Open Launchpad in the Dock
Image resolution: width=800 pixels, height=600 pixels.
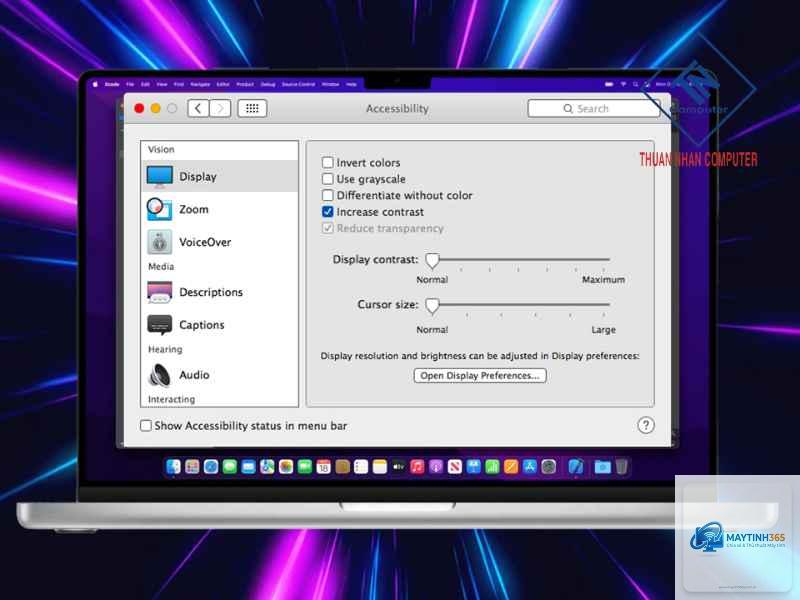[192, 466]
